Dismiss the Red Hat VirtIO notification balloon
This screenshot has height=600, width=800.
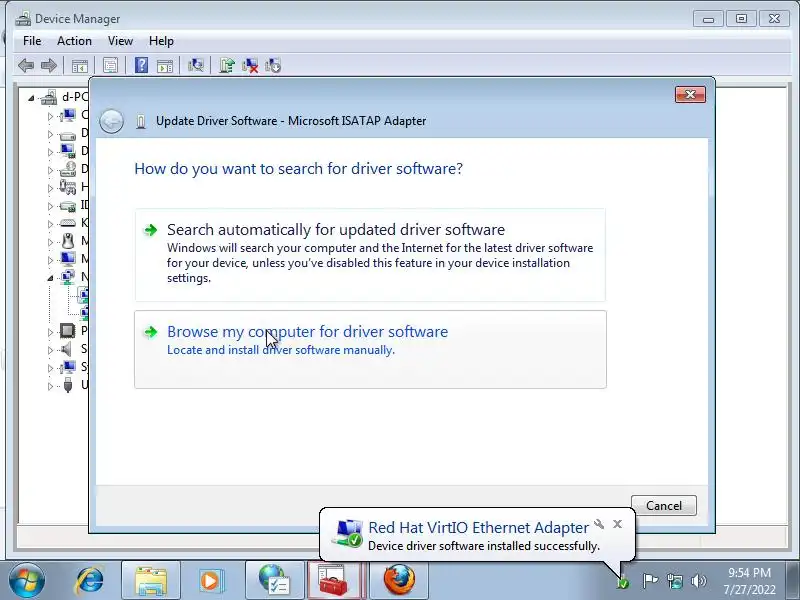[617, 524]
